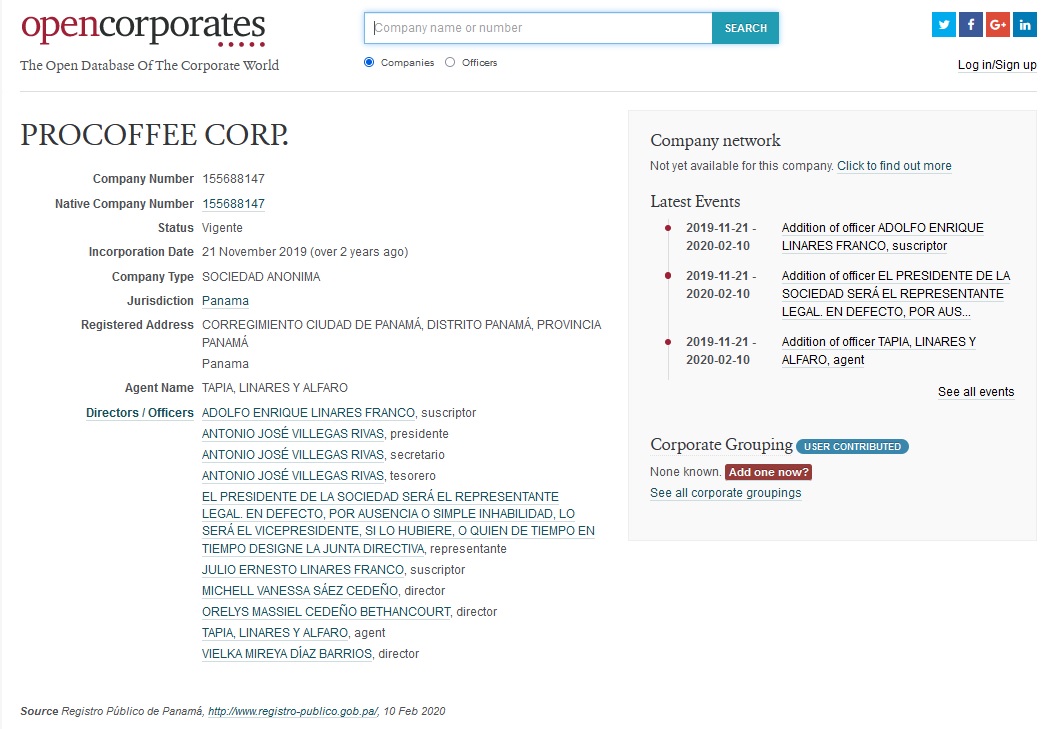Click to find out more about company network
1051x729 pixels.
[x=894, y=165]
